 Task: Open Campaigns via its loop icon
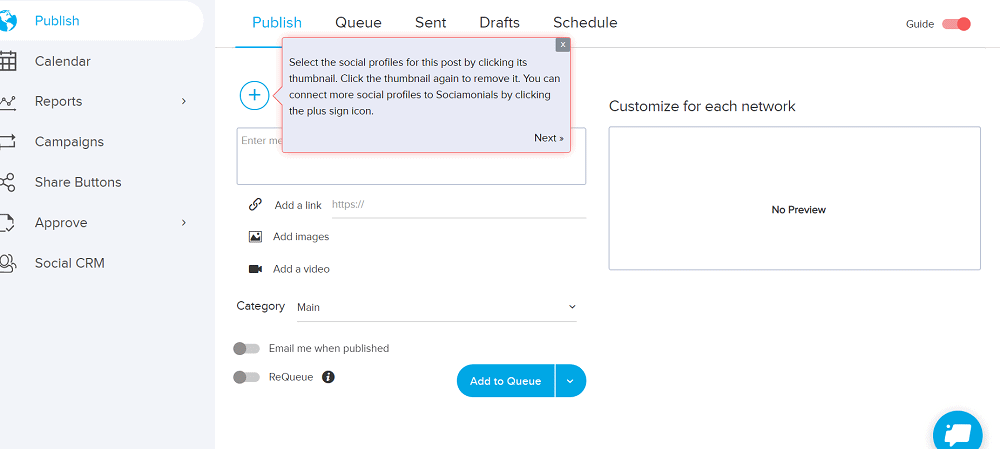[8, 142]
